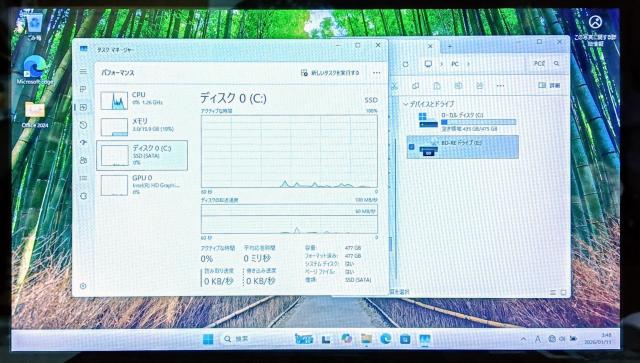Open App history page in Task Manager

click(x=83, y=125)
